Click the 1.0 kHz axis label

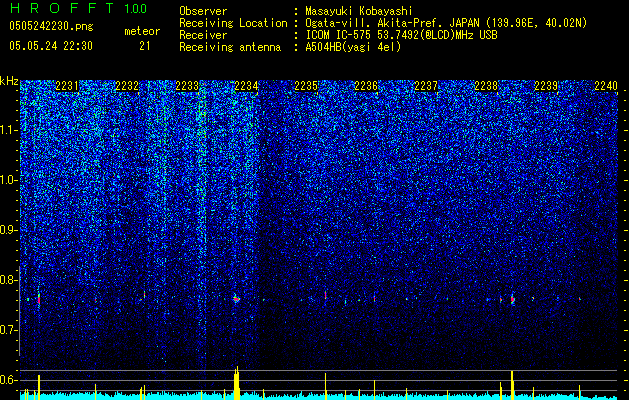click(9, 180)
